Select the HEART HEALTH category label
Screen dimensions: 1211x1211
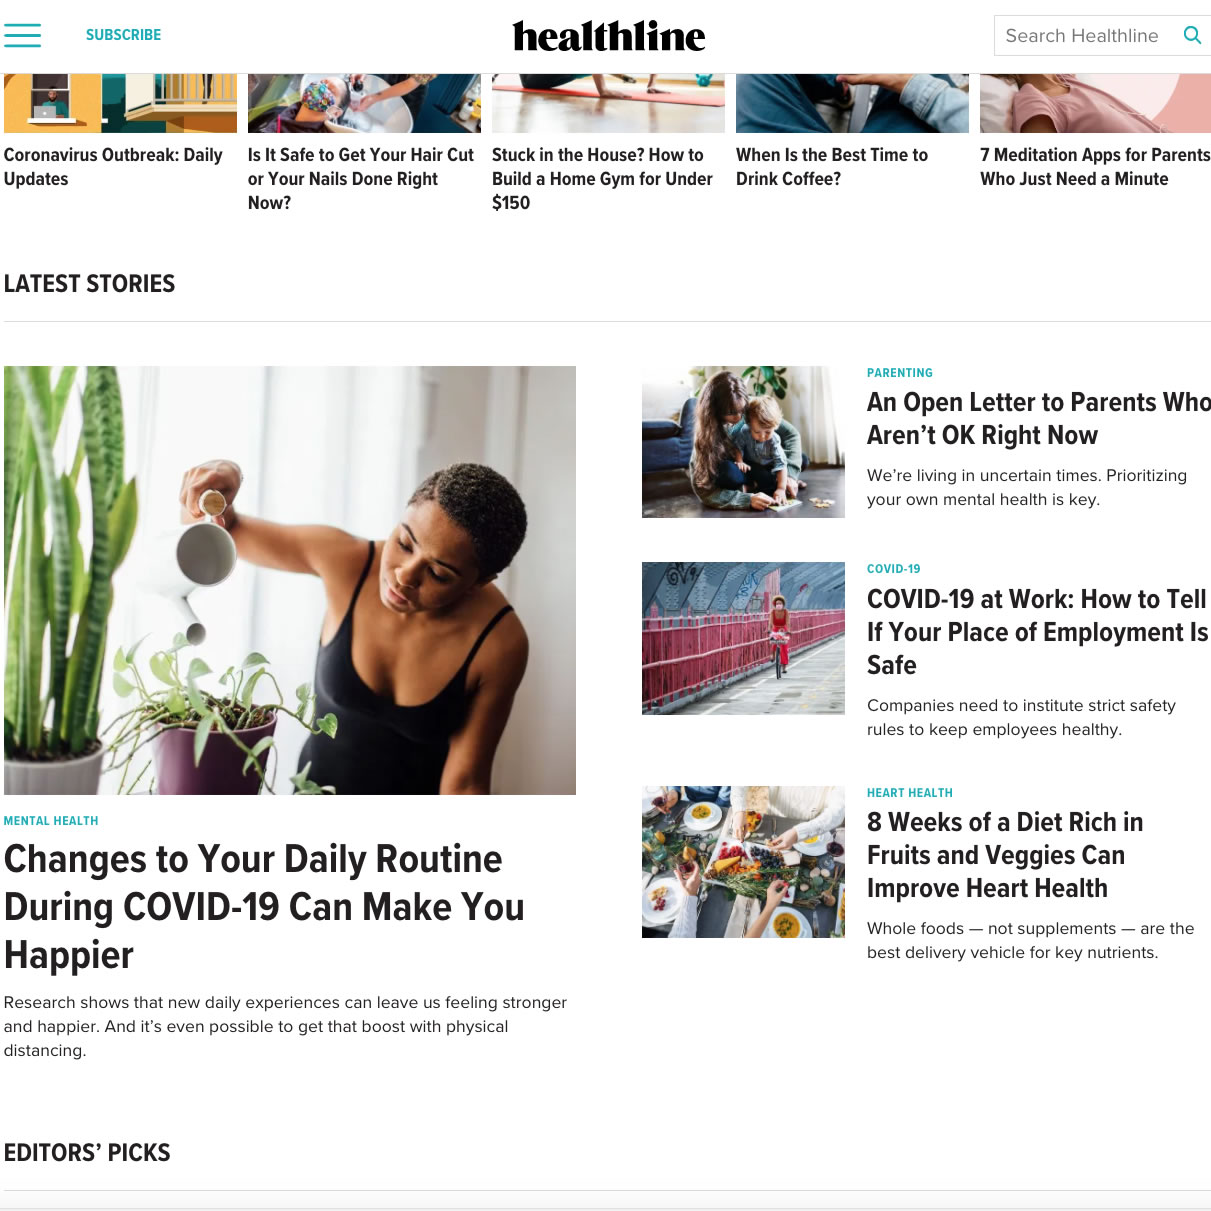[910, 793]
